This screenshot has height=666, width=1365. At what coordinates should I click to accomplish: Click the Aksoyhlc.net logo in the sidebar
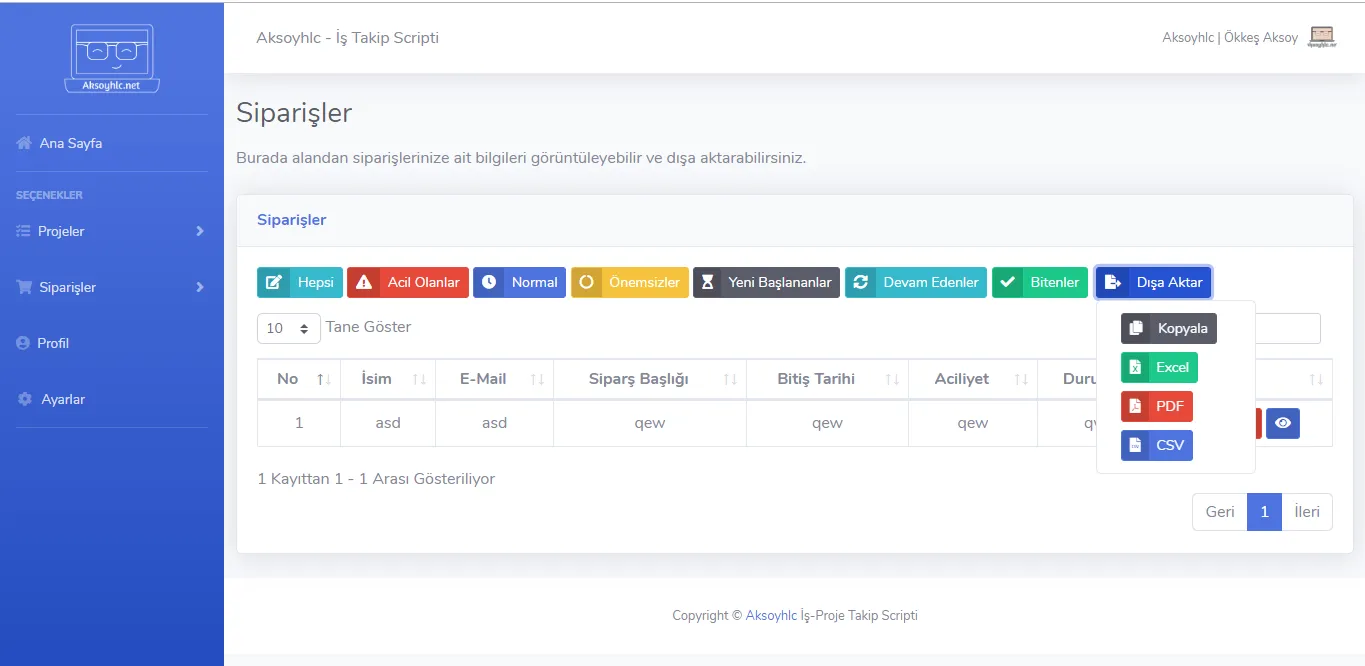tap(112, 58)
